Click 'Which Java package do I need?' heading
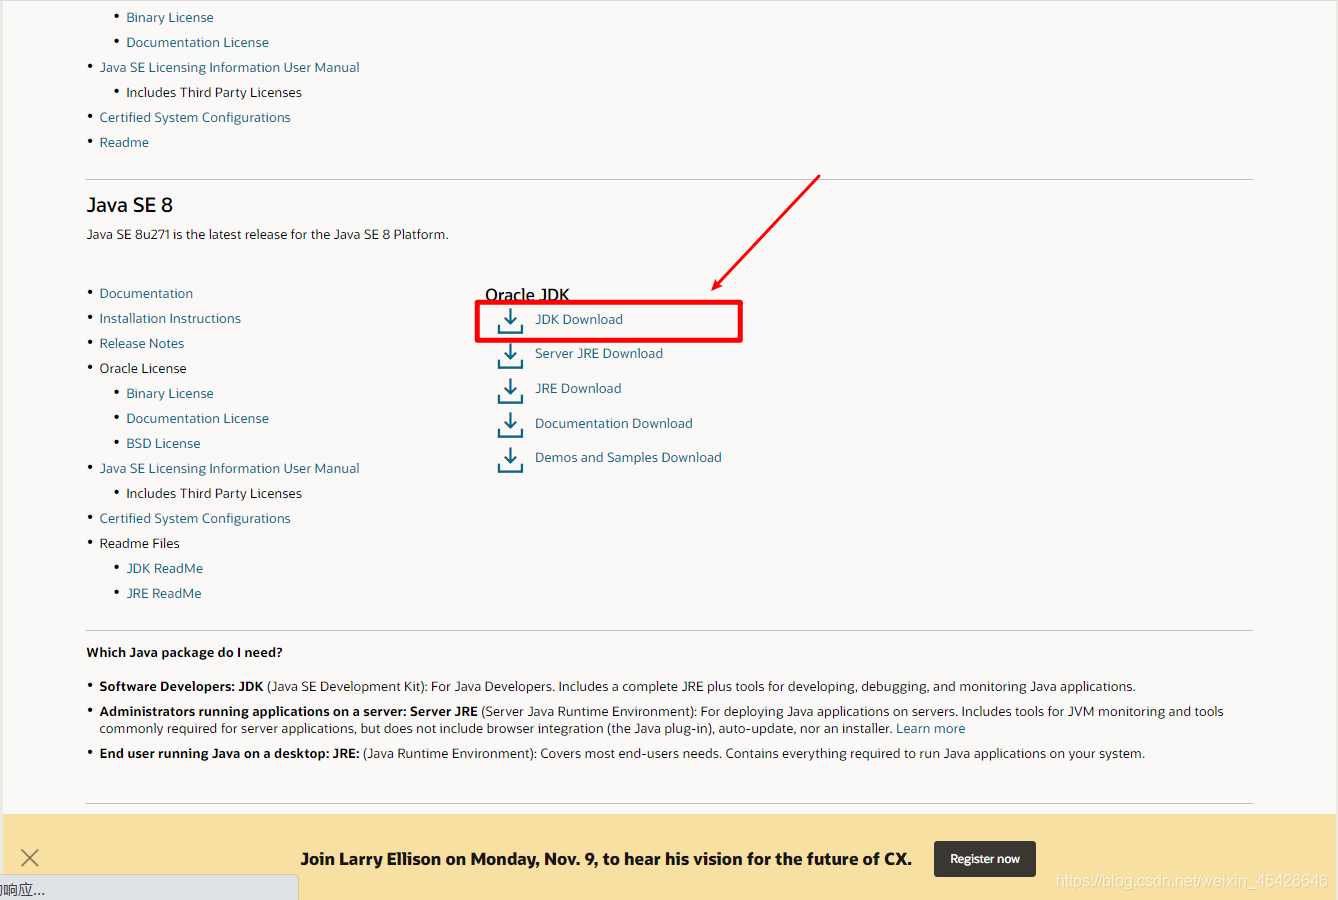Screen dimensions: 1338x900 184,652
